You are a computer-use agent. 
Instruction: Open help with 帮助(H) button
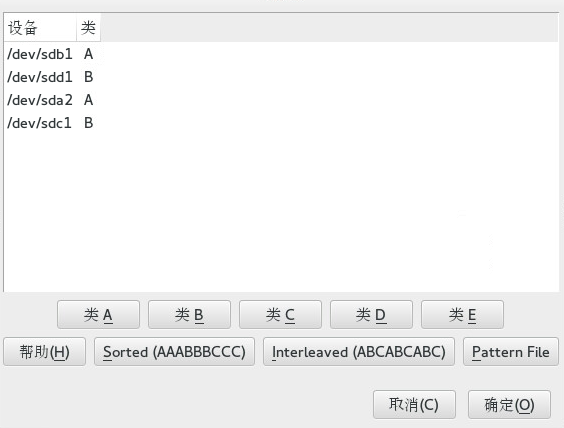point(45,352)
